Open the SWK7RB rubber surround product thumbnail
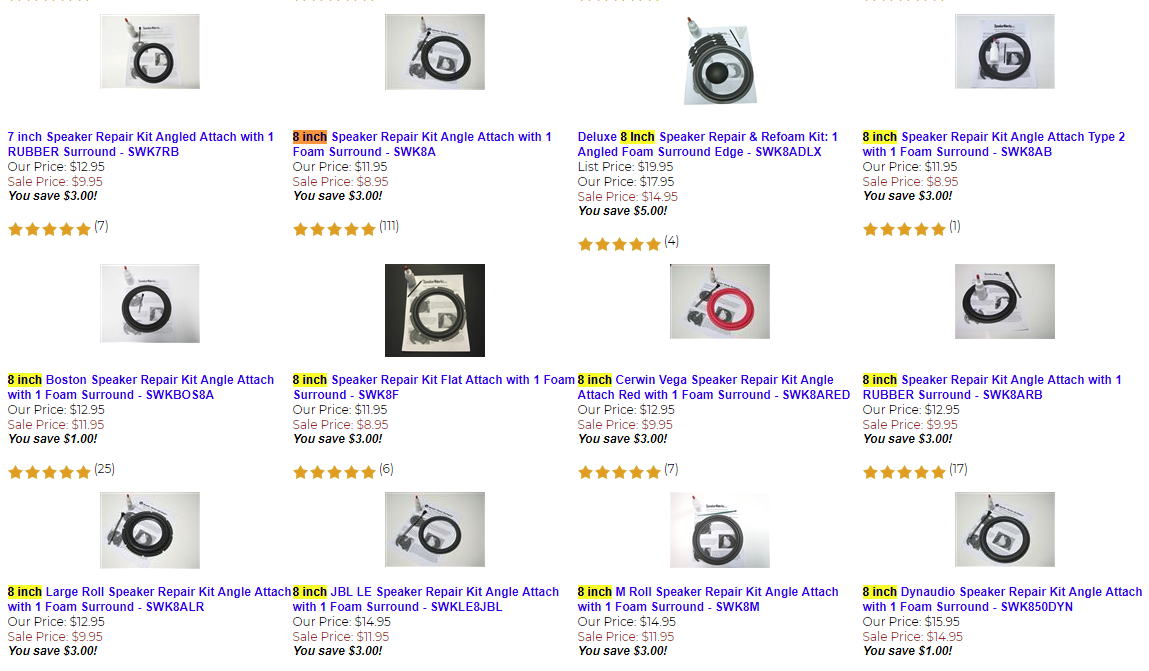This screenshot has width=1149, height=671. point(150,51)
